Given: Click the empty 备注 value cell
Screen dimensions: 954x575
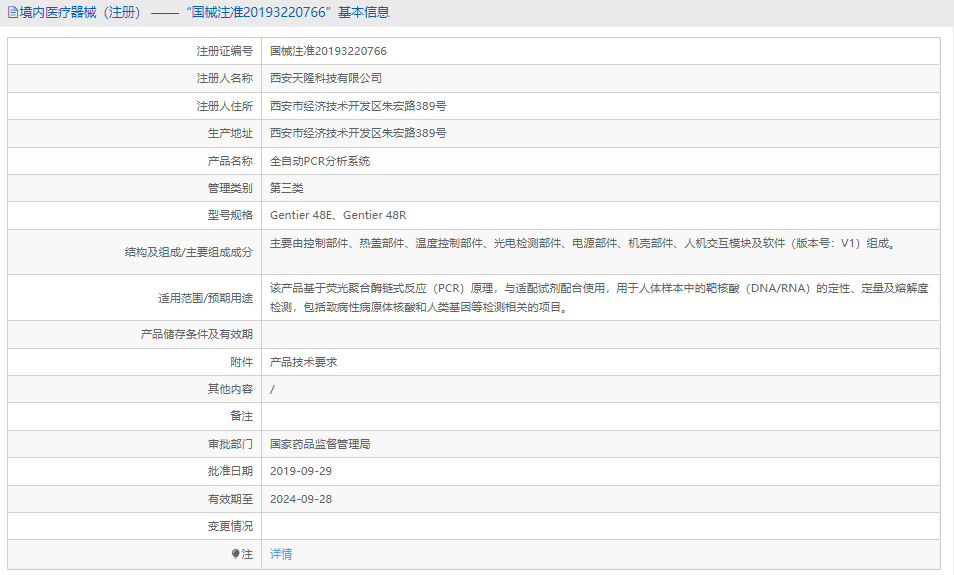Looking at the screenshot, I should [x=600, y=416].
